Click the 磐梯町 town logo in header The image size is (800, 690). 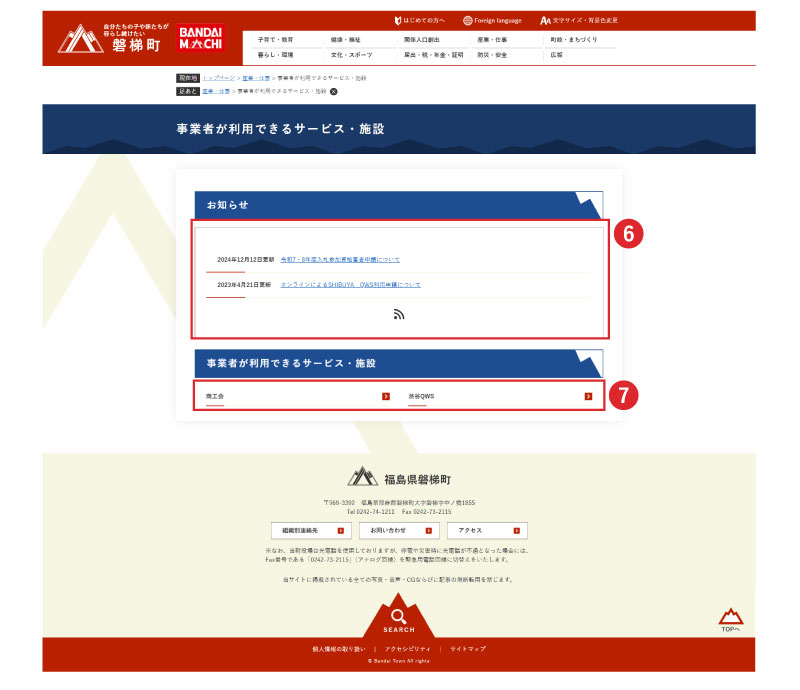(107, 40)
